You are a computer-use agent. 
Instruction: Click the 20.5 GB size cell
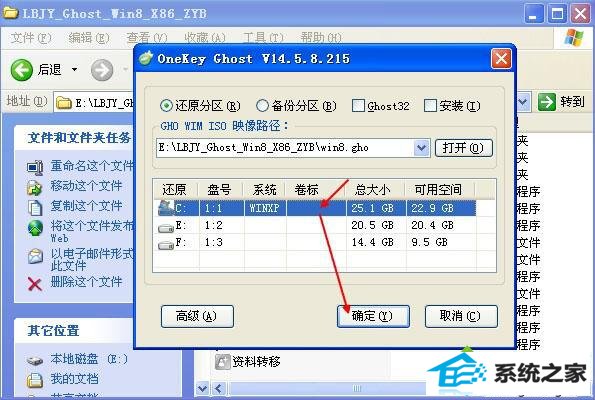[x=373, y=225]
